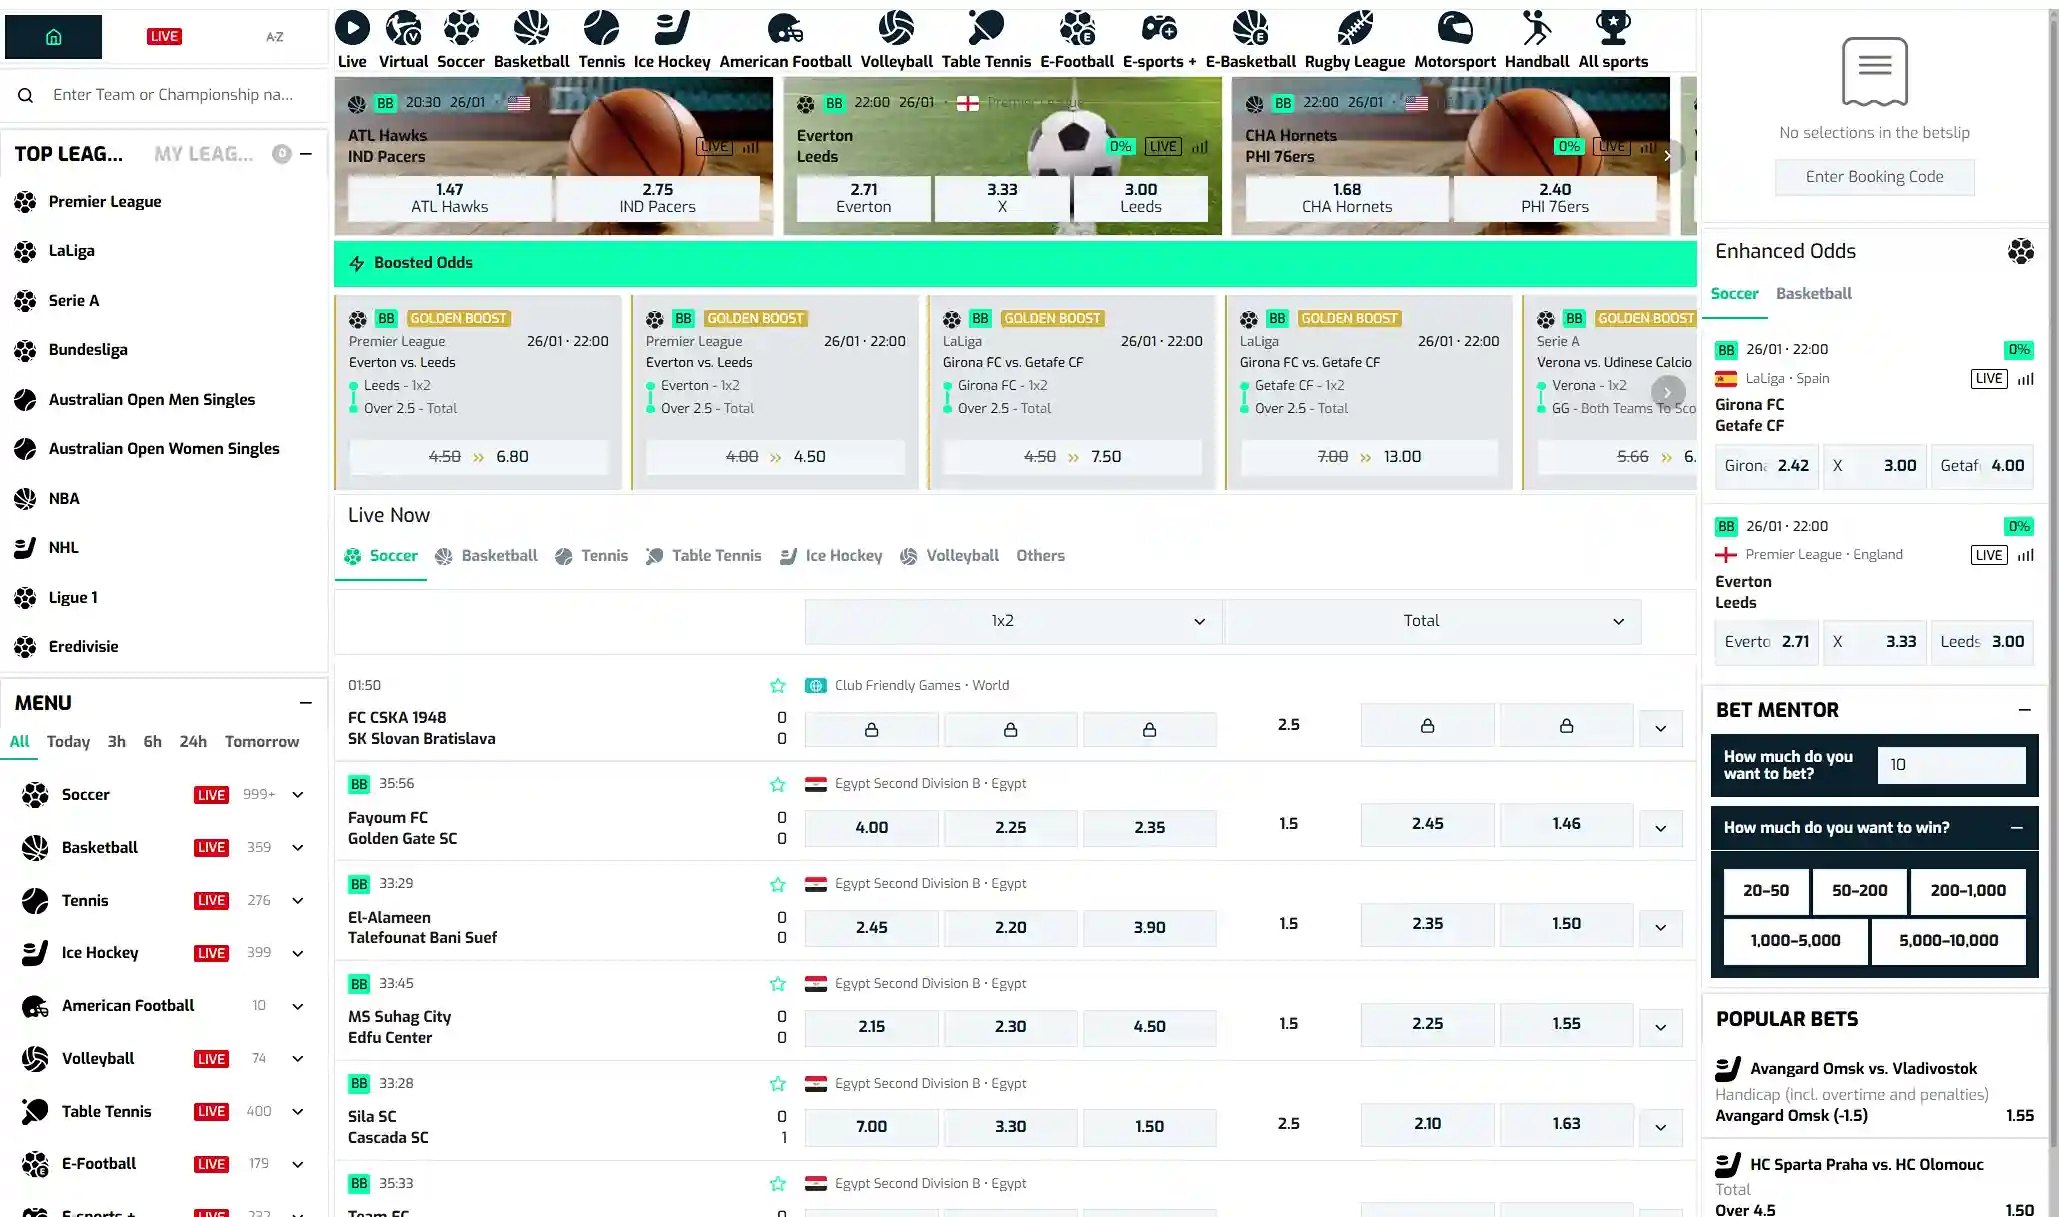Viewport: 2059px width, 1217px height.
Task: Open NBA from the left sidebar
Action: tap(64, 498)
